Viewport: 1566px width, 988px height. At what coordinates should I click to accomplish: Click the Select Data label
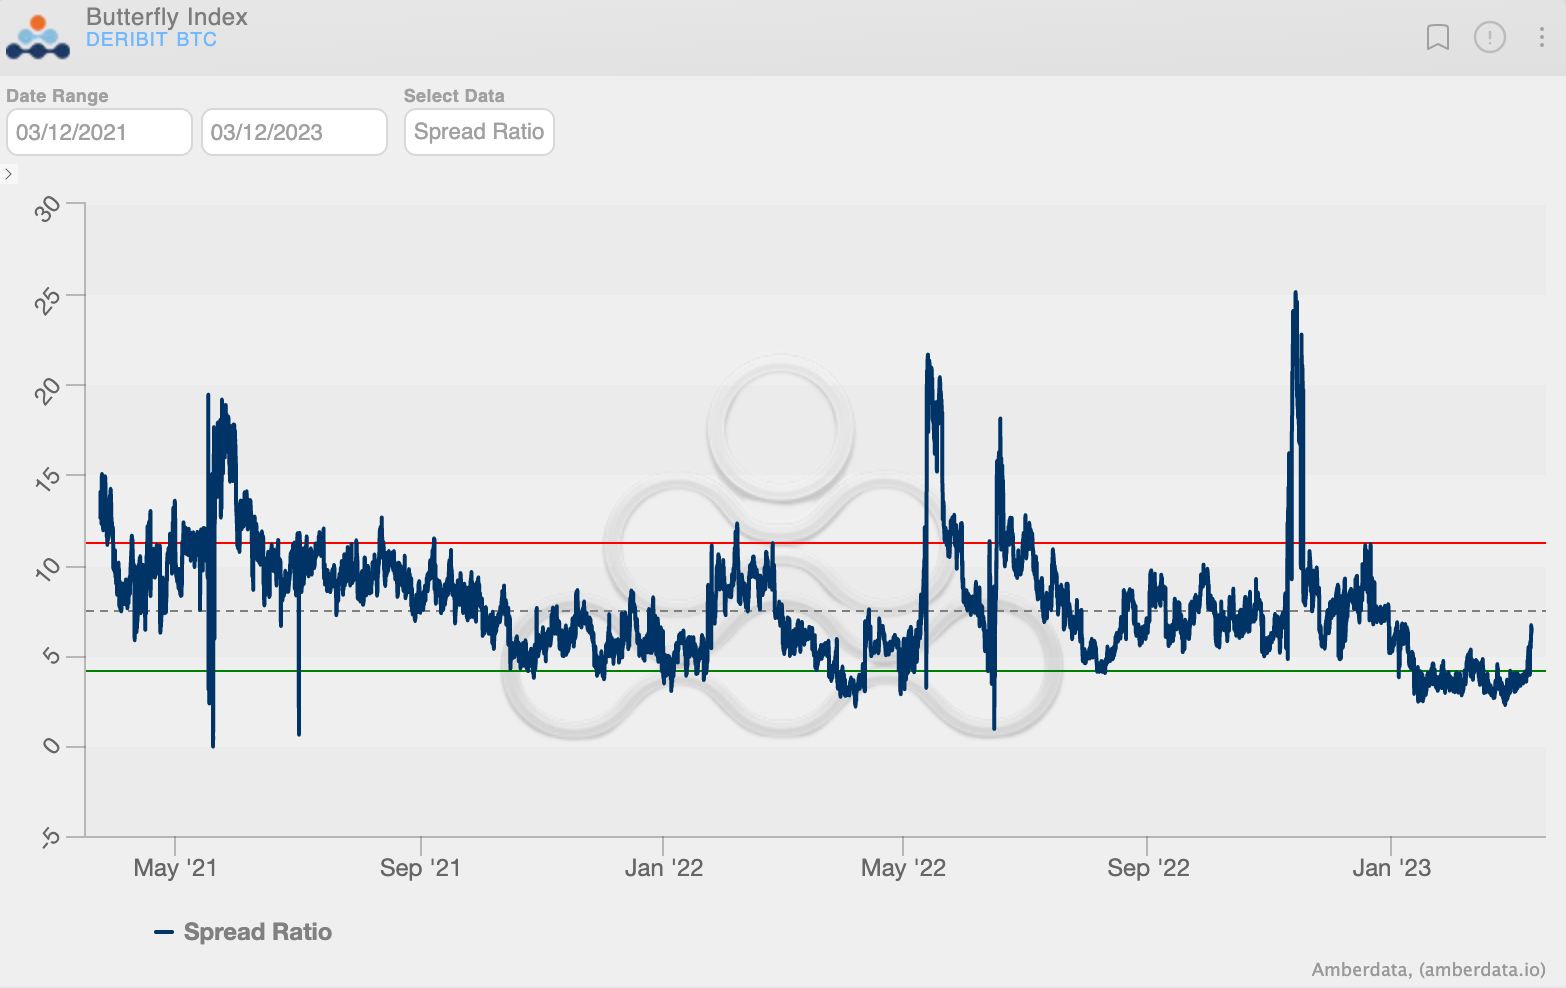454,96
